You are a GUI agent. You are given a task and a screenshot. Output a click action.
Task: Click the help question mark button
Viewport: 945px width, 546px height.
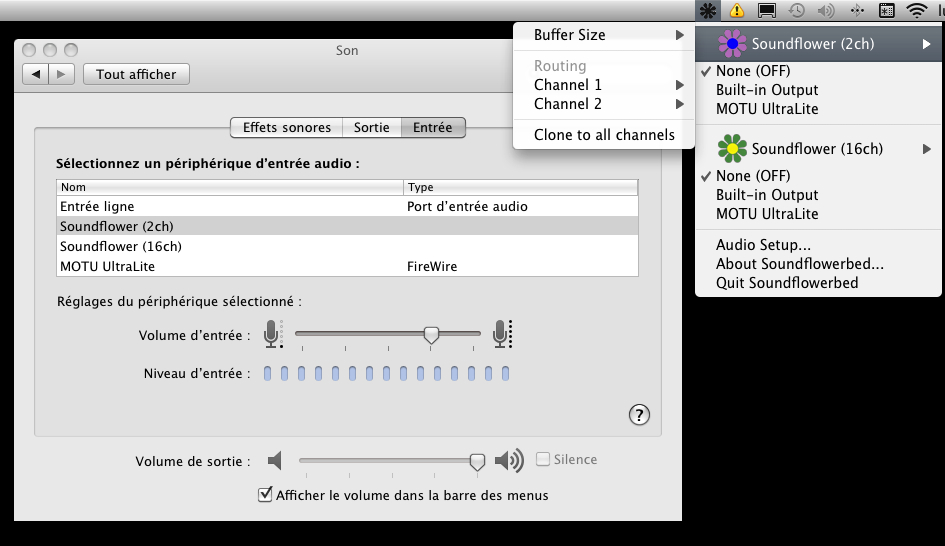[x=640, y=415]
